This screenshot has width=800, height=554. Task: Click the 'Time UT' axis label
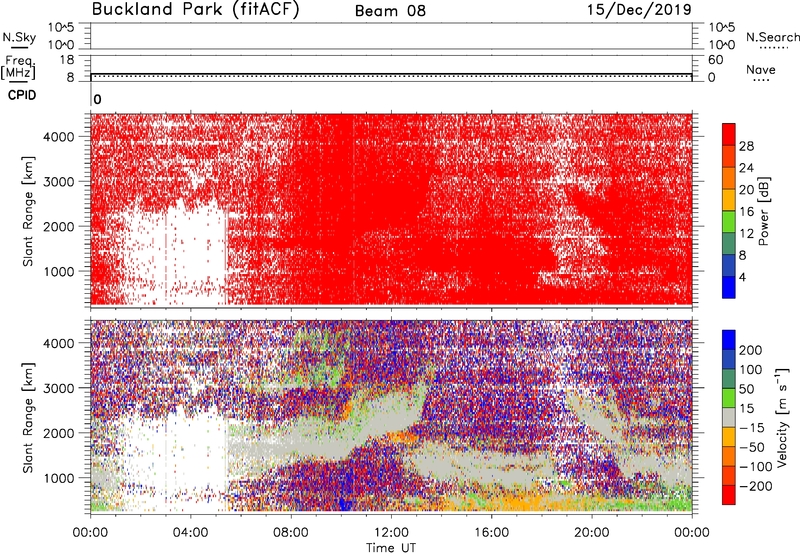[x=391, y=548]
